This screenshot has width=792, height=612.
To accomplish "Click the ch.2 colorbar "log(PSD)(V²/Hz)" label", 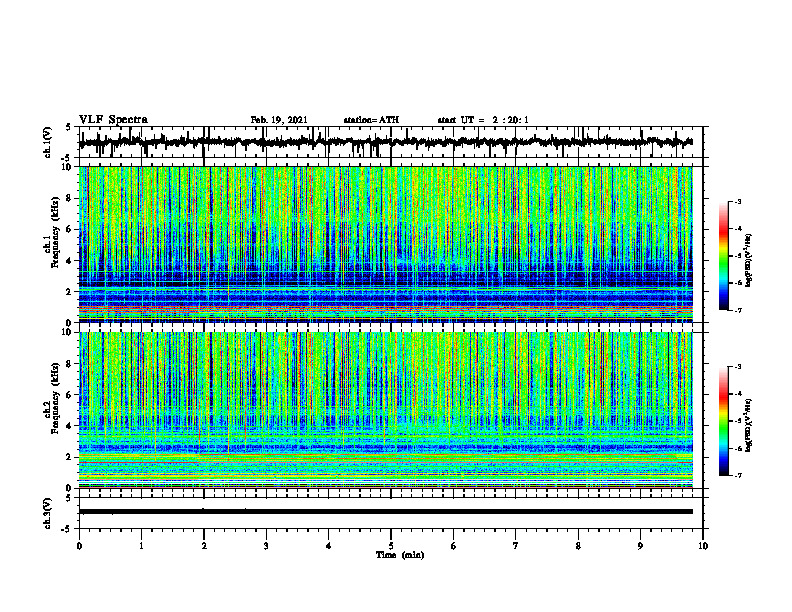I will (749, 426).
